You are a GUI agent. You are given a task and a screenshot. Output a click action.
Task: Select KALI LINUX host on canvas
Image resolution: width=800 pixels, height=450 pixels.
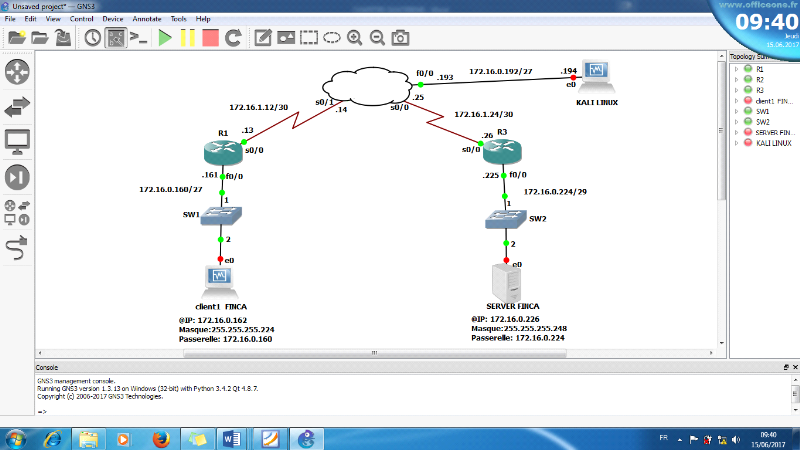pyautogui.click(x=596, y=78)
